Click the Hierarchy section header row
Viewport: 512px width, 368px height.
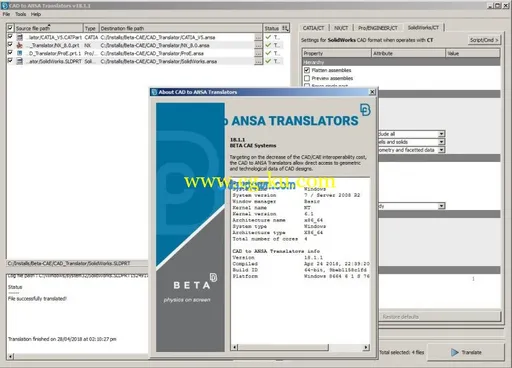click(x=401, y=62)
